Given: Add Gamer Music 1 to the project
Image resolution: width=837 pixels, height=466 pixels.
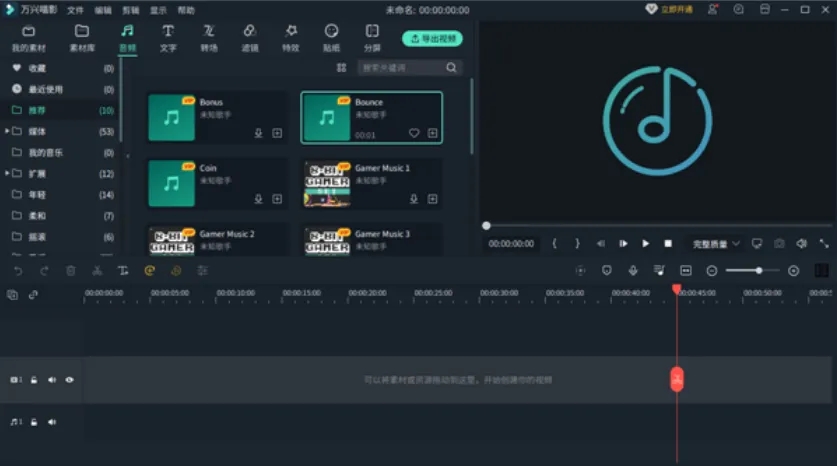Looking at the screenshot, I should tap(432, 199).
